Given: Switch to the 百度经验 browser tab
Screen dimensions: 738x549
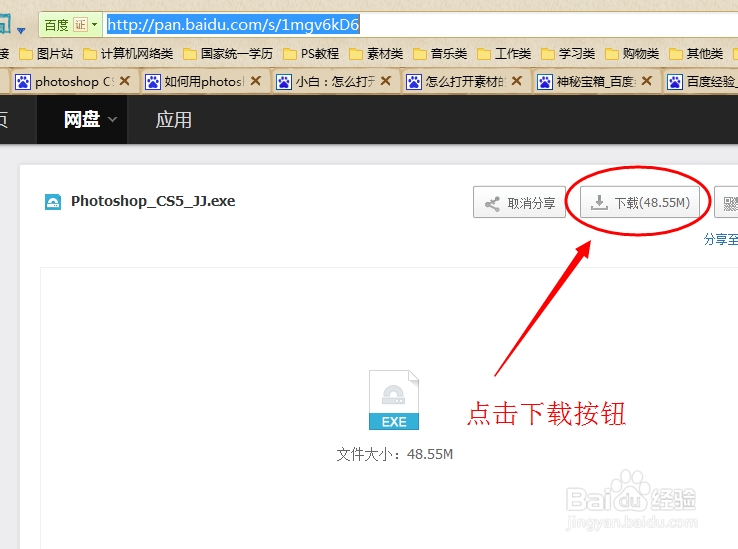Looking at the screenshot, I should pyautogui.click(x=701, y=82).
